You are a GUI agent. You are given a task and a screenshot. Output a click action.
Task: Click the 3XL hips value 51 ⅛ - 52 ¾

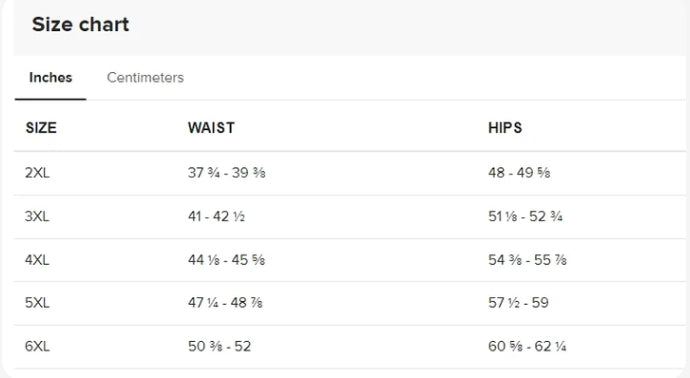[525, 216]
